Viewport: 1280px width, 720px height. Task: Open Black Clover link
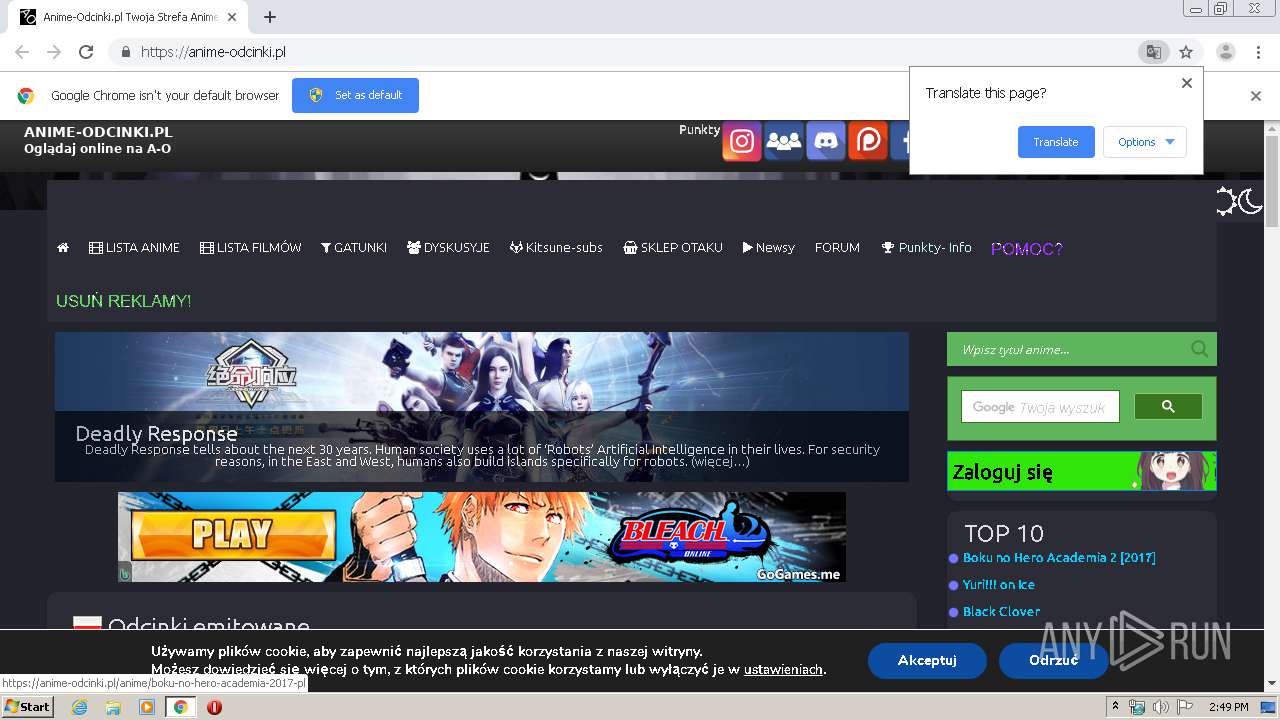(x=1001, y=612)
